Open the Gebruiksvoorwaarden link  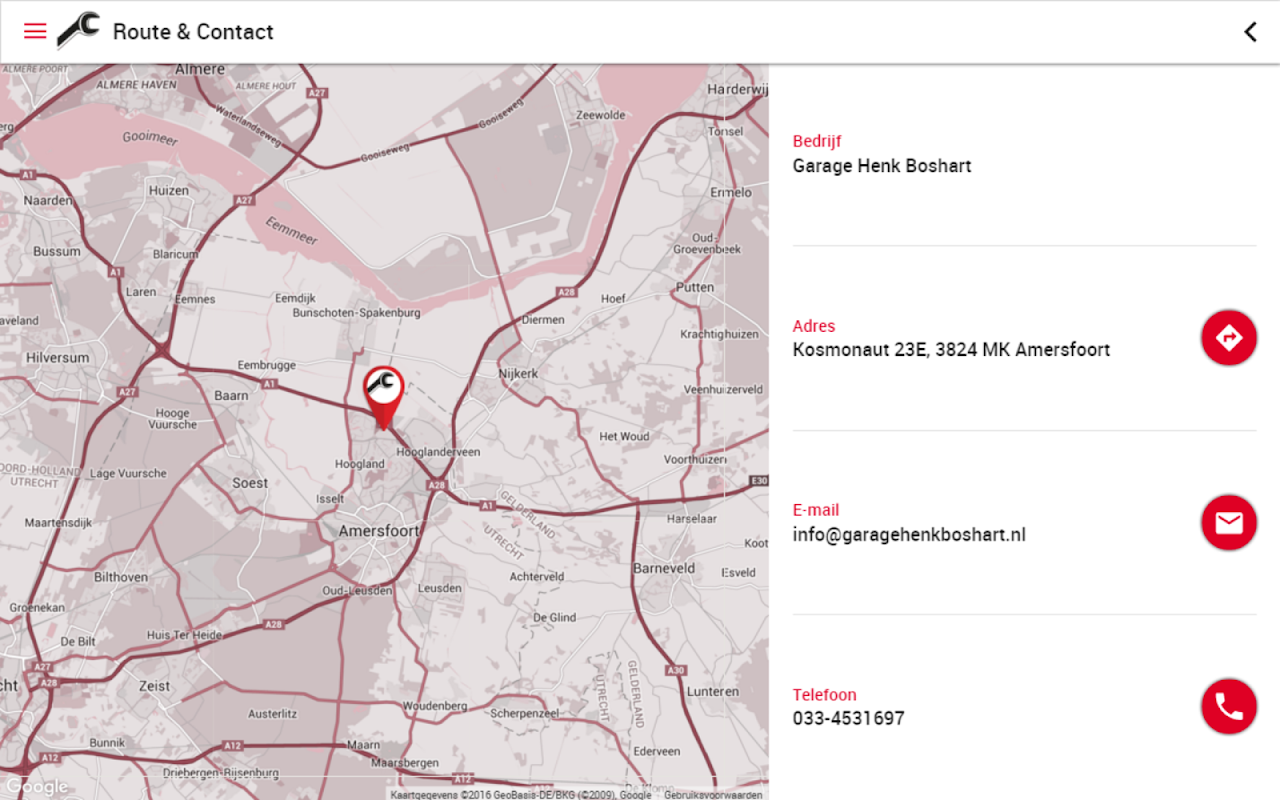[713, 795]
